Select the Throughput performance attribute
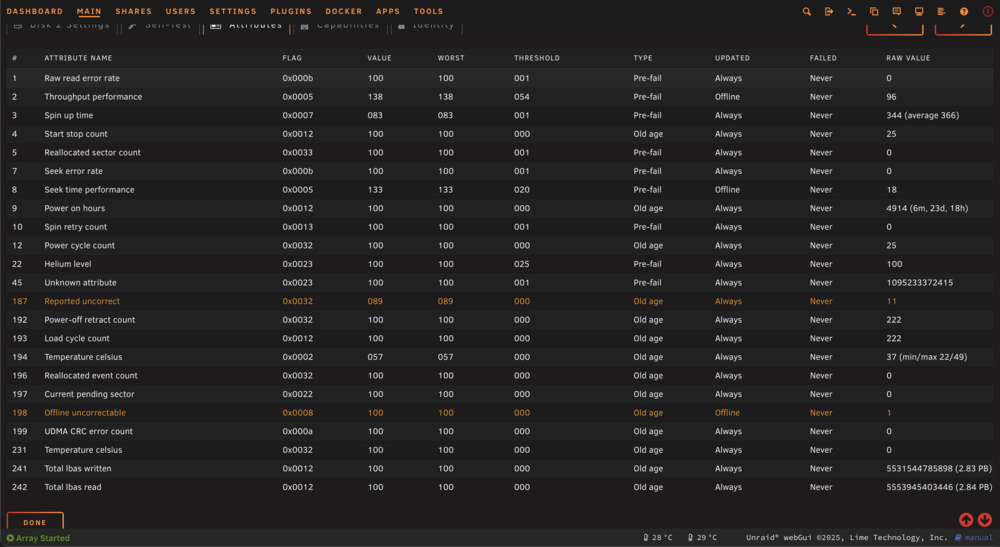Screen dimensions: 1000x547 tap(93, 97)
